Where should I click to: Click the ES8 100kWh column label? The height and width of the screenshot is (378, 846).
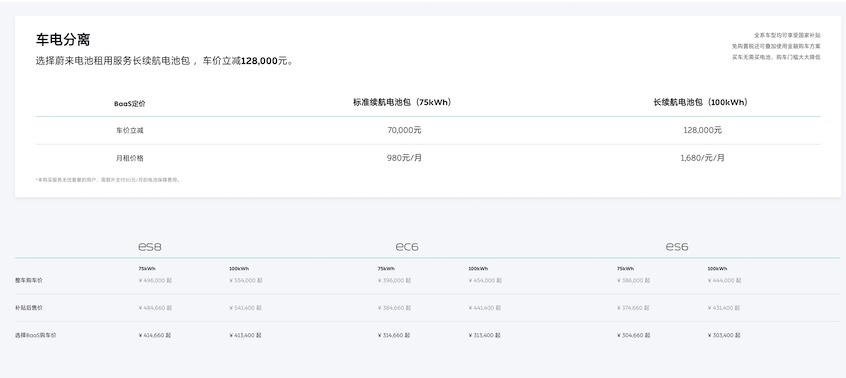(x=239, y=269)
